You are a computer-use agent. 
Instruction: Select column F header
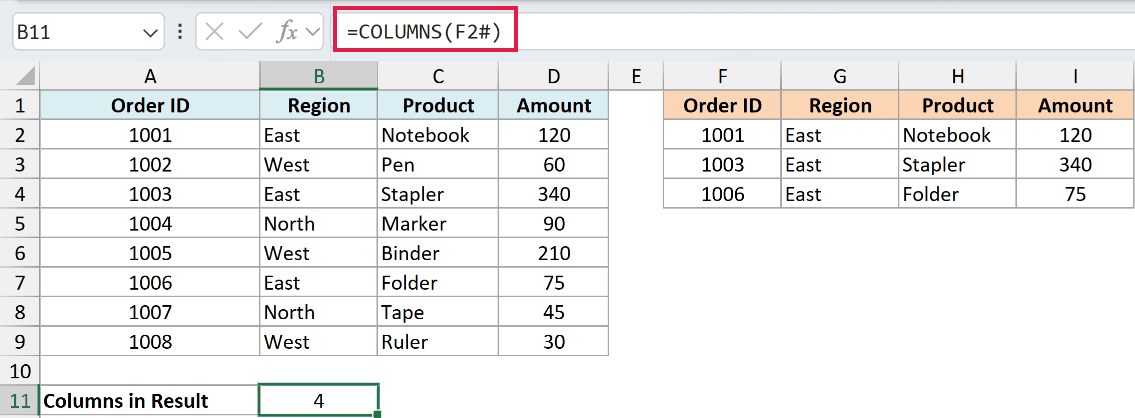click(722, 76)
